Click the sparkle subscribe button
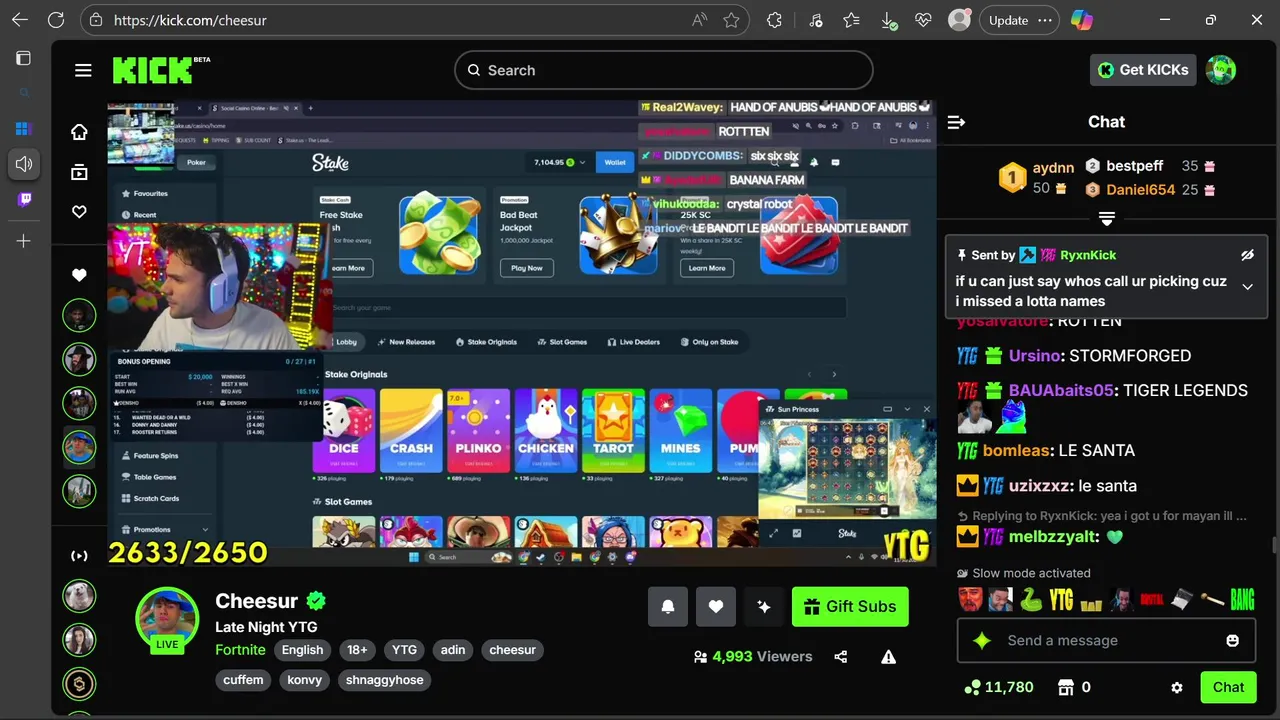Screen dimensions: 1280x720 [764, 606]
